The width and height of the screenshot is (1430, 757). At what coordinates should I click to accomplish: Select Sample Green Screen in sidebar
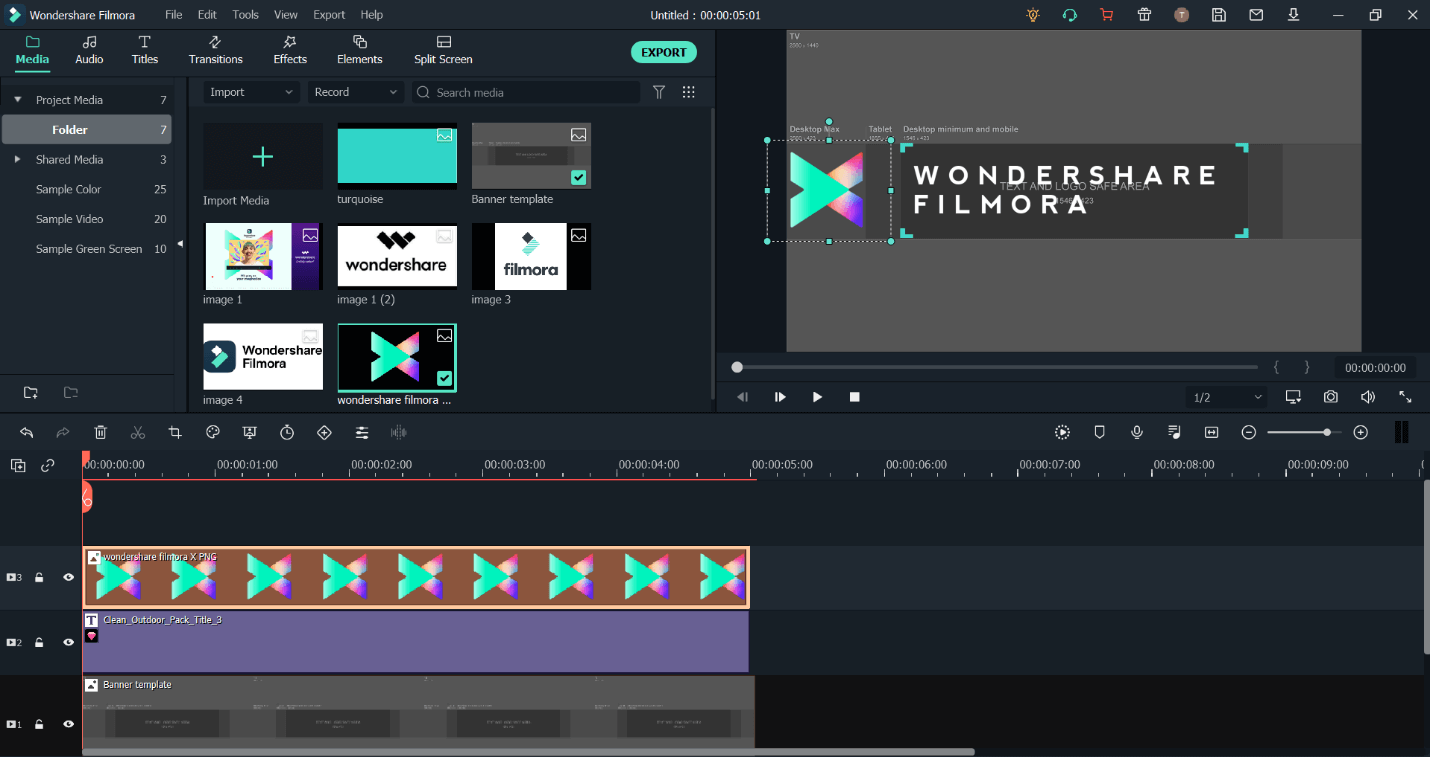(x=89, y=249)
